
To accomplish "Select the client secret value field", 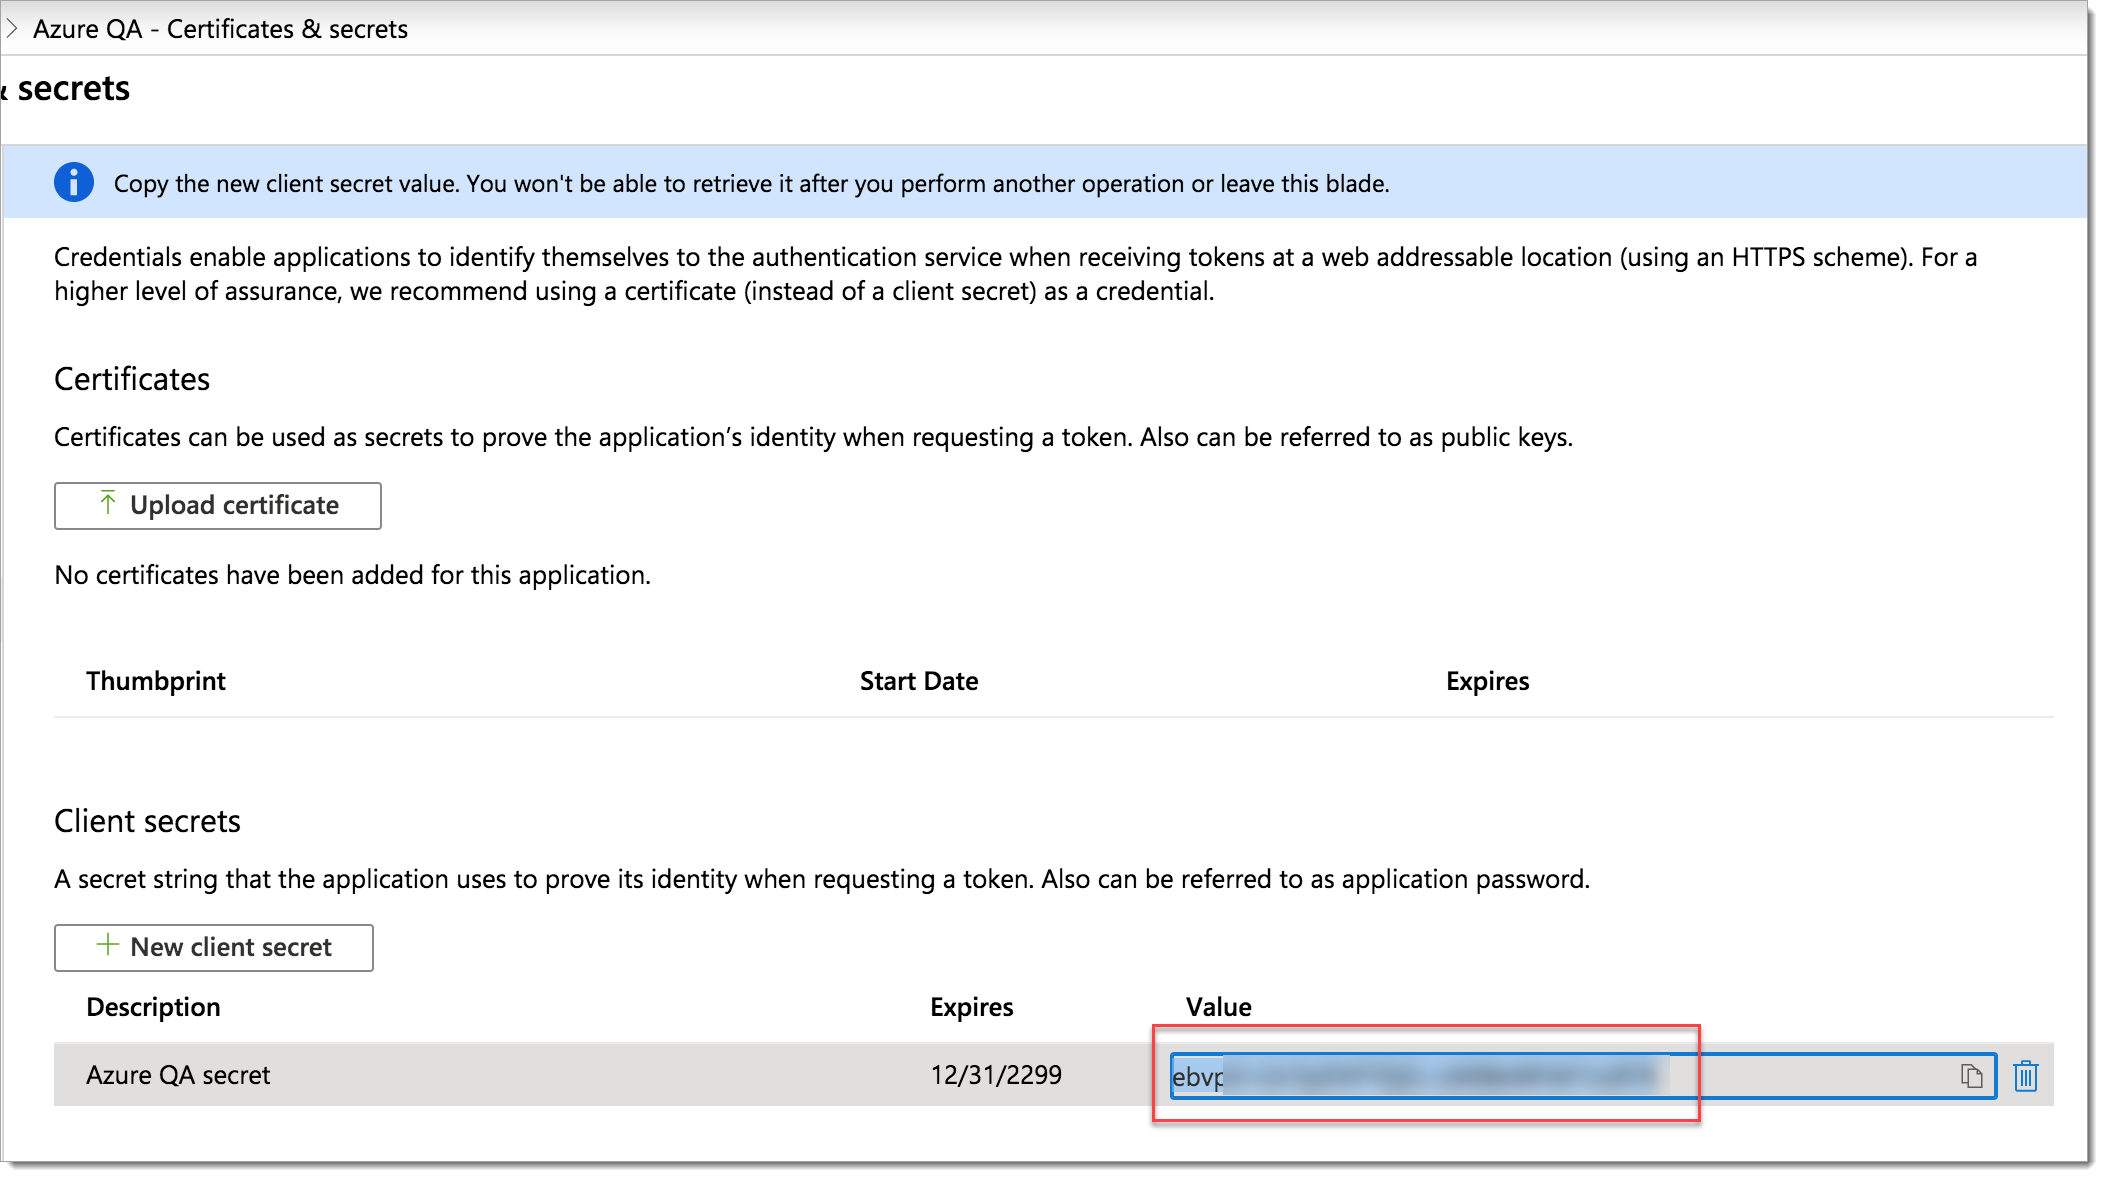I will 1560,1076.
